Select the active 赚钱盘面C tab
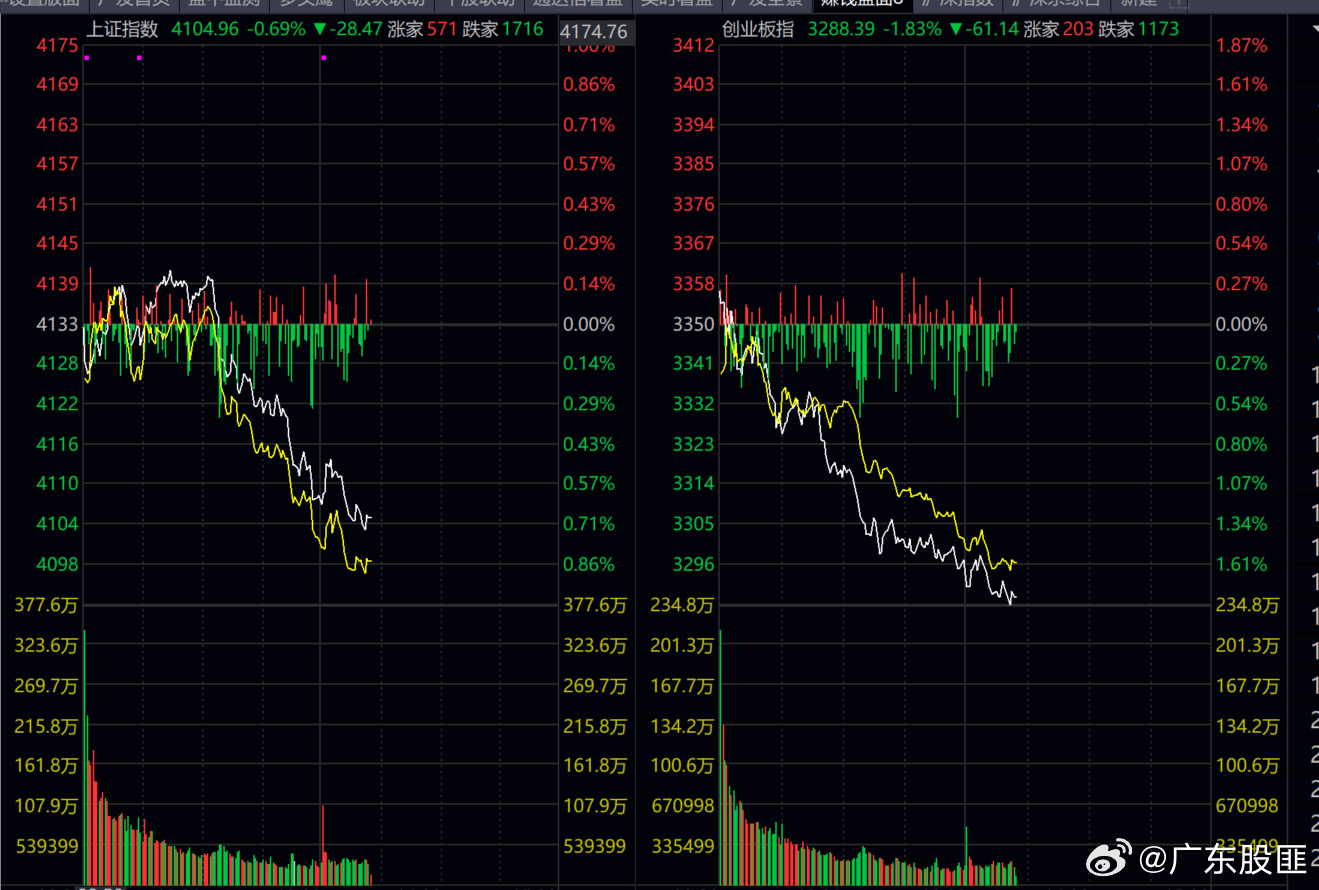Viewport: 1319px width, 890px height. 862,3
